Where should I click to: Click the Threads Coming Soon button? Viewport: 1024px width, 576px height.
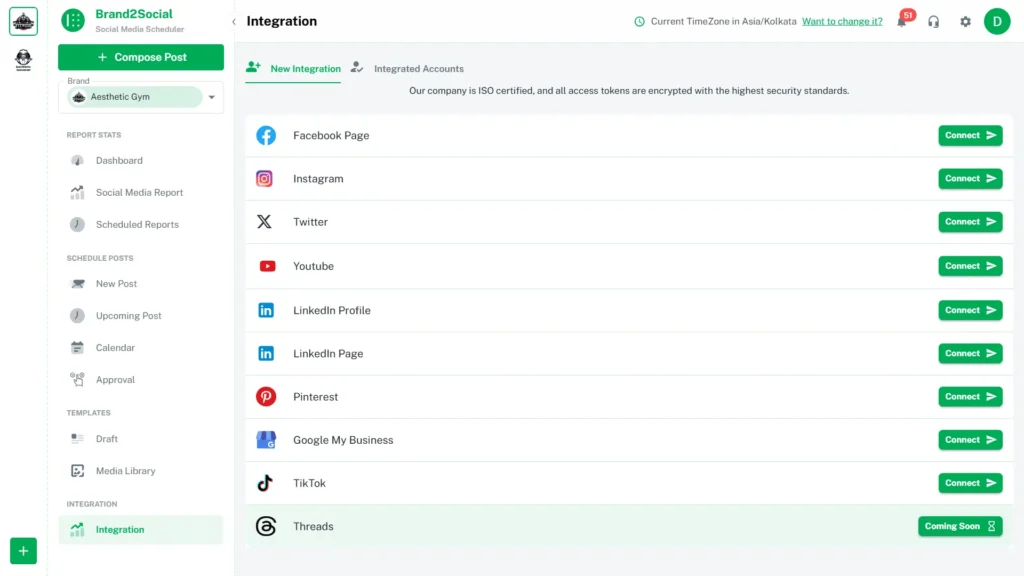pyautogui.click(x=960, y=526)
